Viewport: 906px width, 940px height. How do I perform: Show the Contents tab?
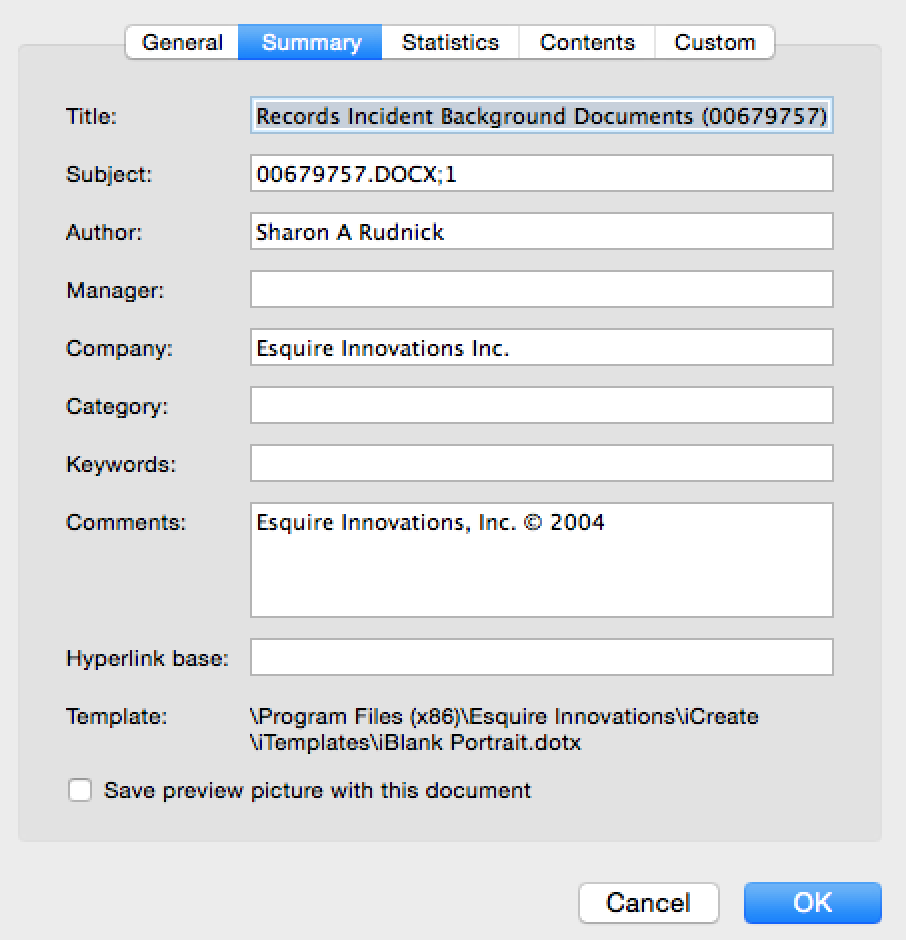(x=587, y=43)
